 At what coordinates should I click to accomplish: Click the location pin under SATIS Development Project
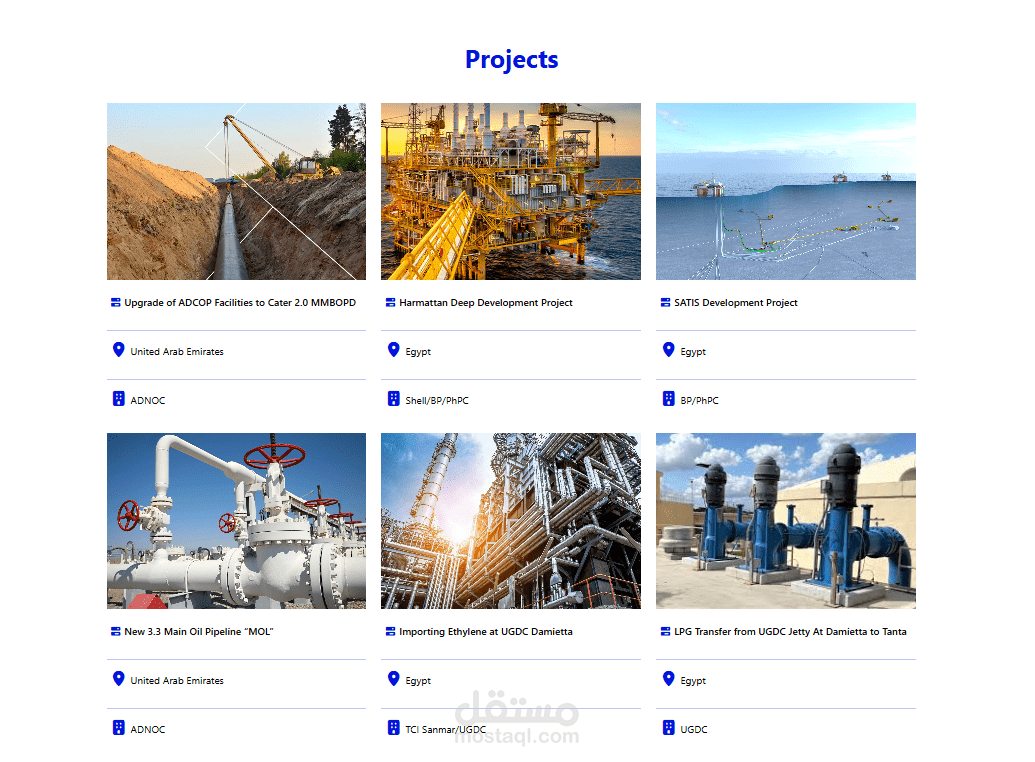(669, 349)
